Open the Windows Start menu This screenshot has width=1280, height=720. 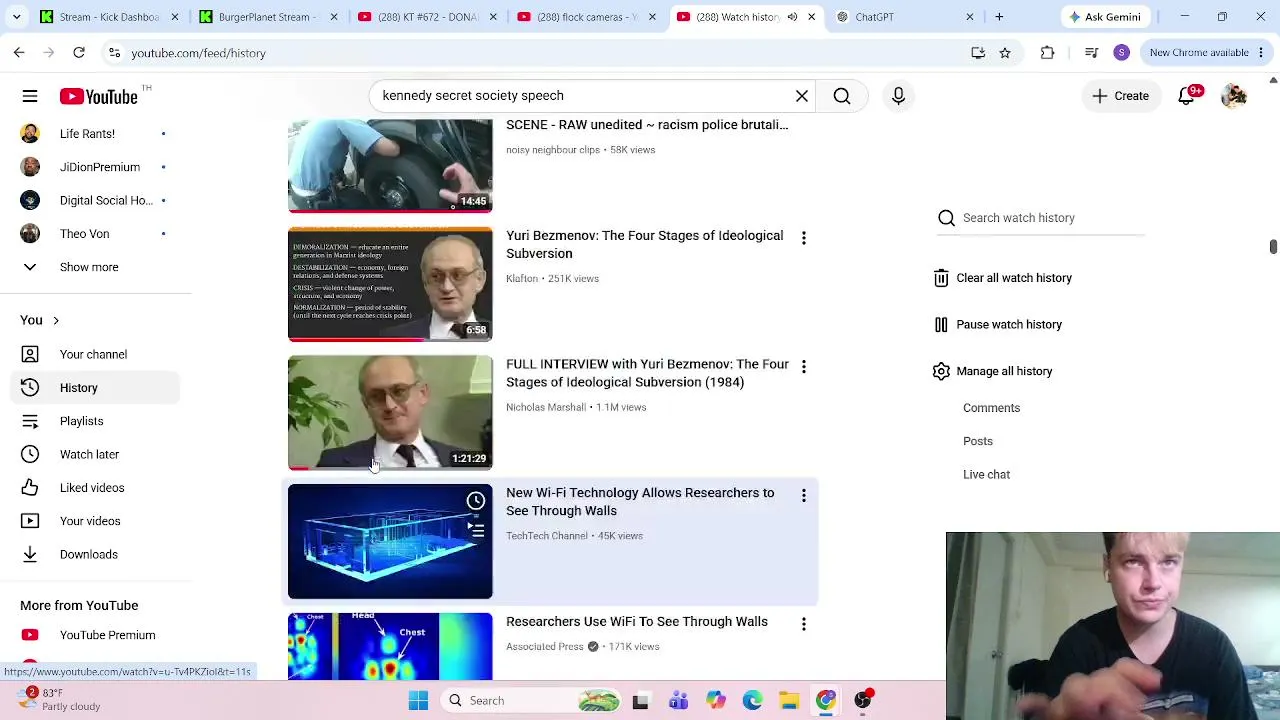418,701
